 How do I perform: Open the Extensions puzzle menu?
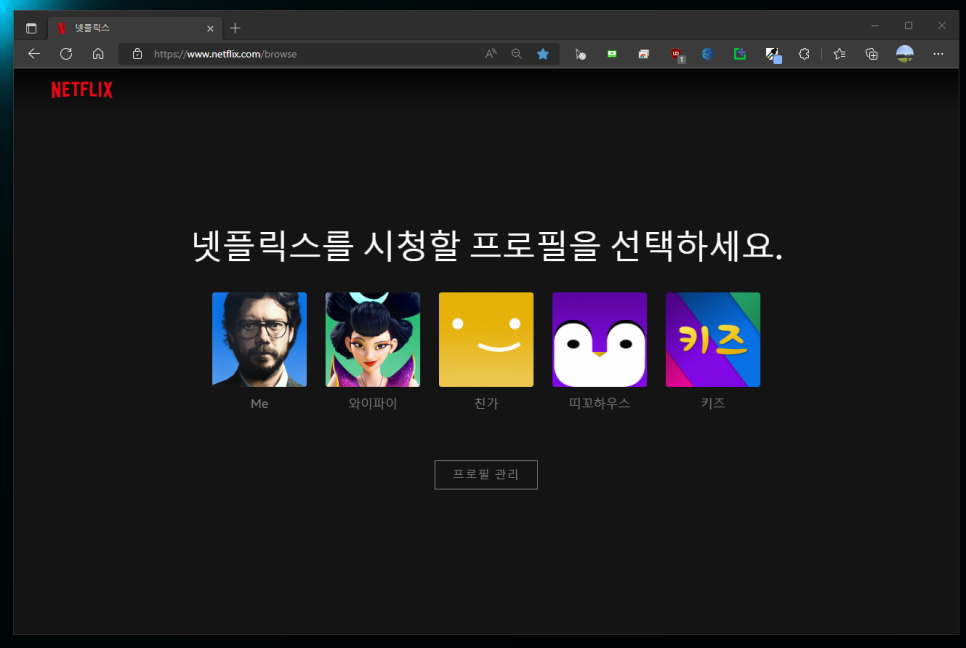pyautogui.click(x=804, y=54)
